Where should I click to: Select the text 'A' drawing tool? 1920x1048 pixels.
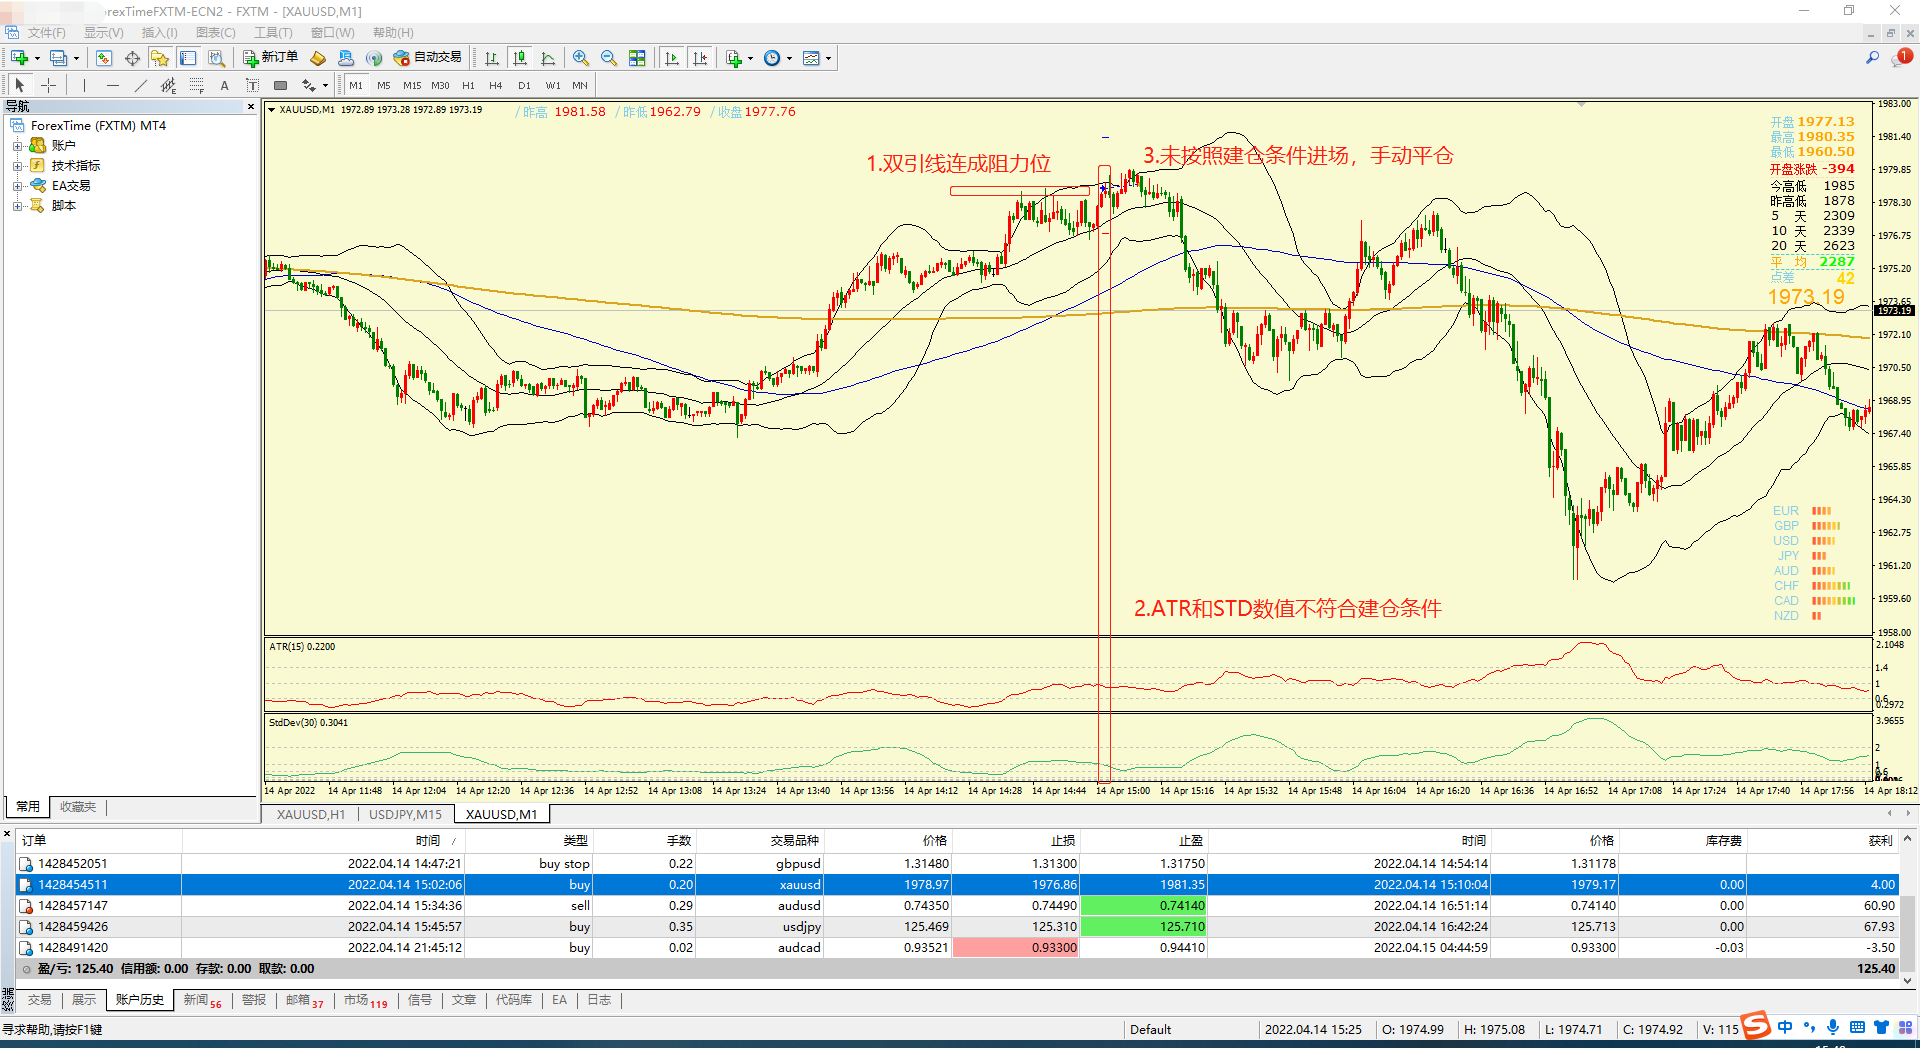(x=225, y=85)
